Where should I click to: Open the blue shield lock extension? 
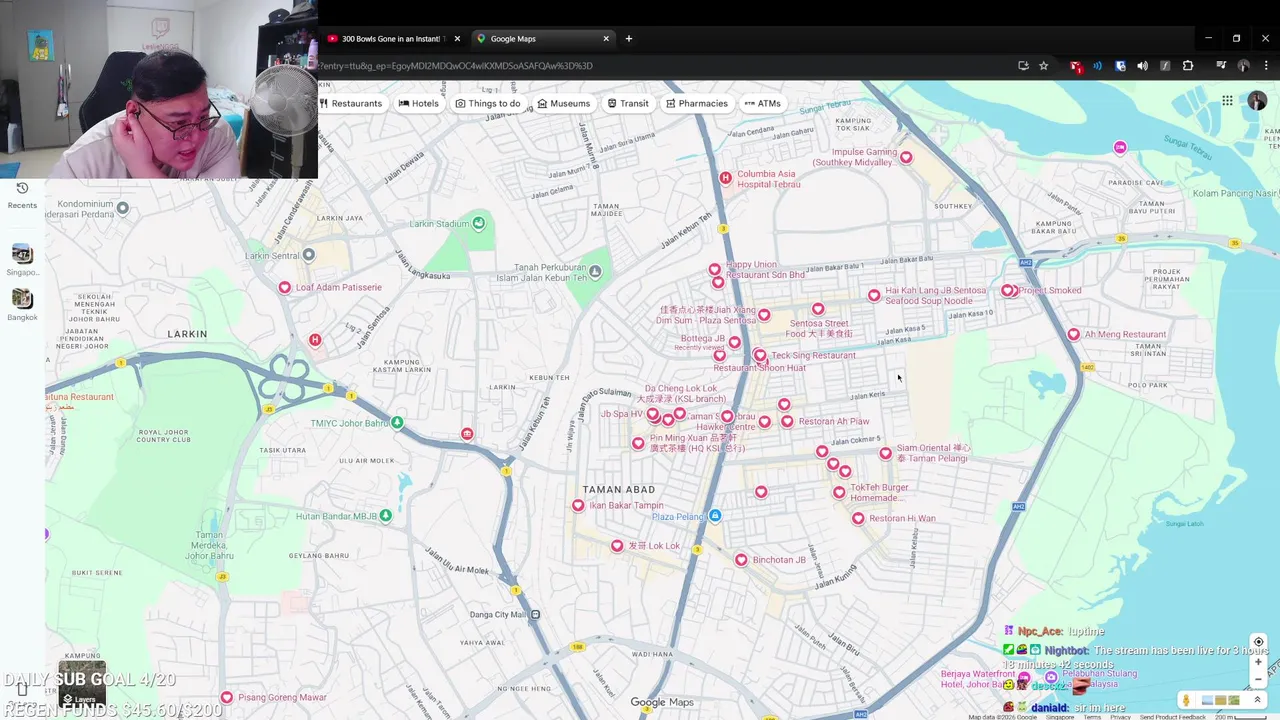(1120, 66)
